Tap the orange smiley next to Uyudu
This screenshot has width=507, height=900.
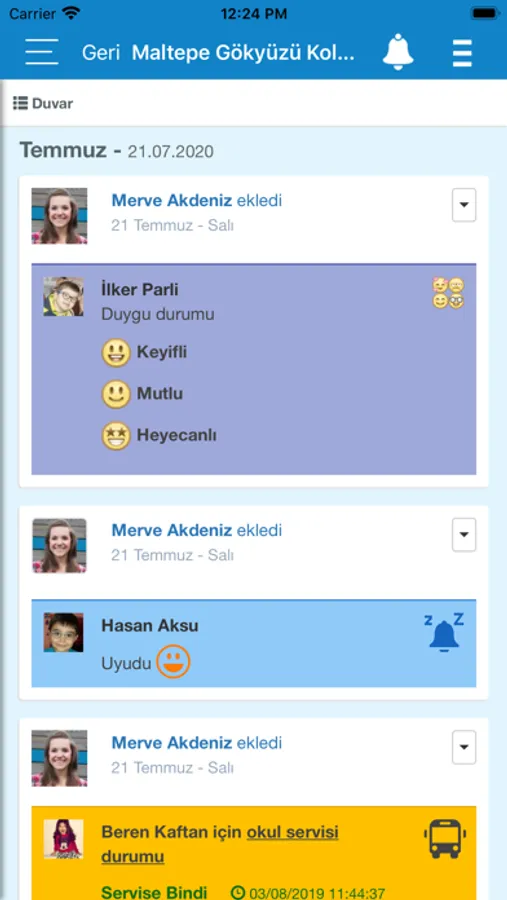(173, 661)
